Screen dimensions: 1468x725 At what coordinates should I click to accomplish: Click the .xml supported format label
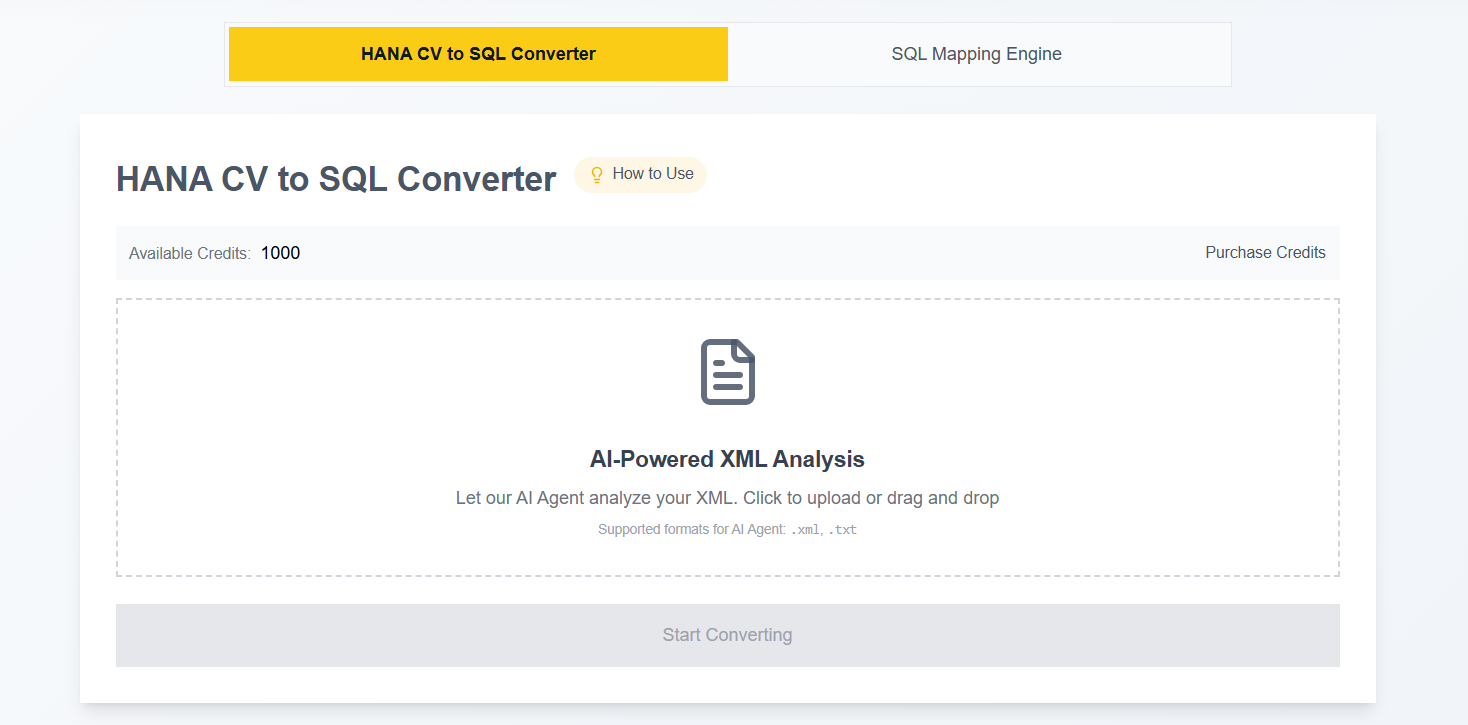(804, 530)
